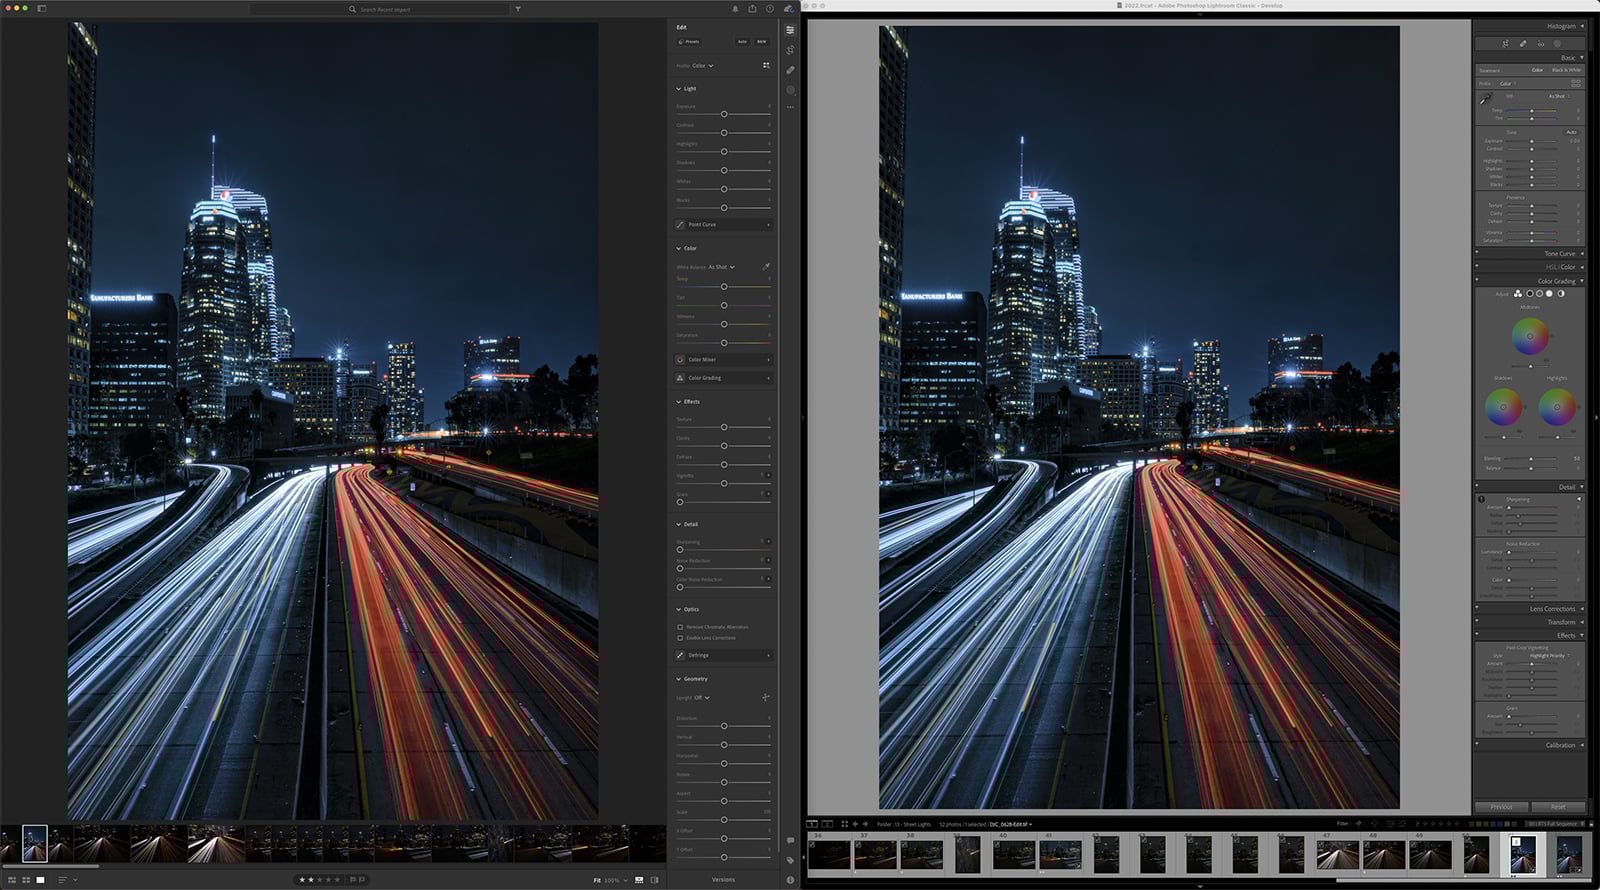Select the Healing Brush tool icon

(790, 70)
